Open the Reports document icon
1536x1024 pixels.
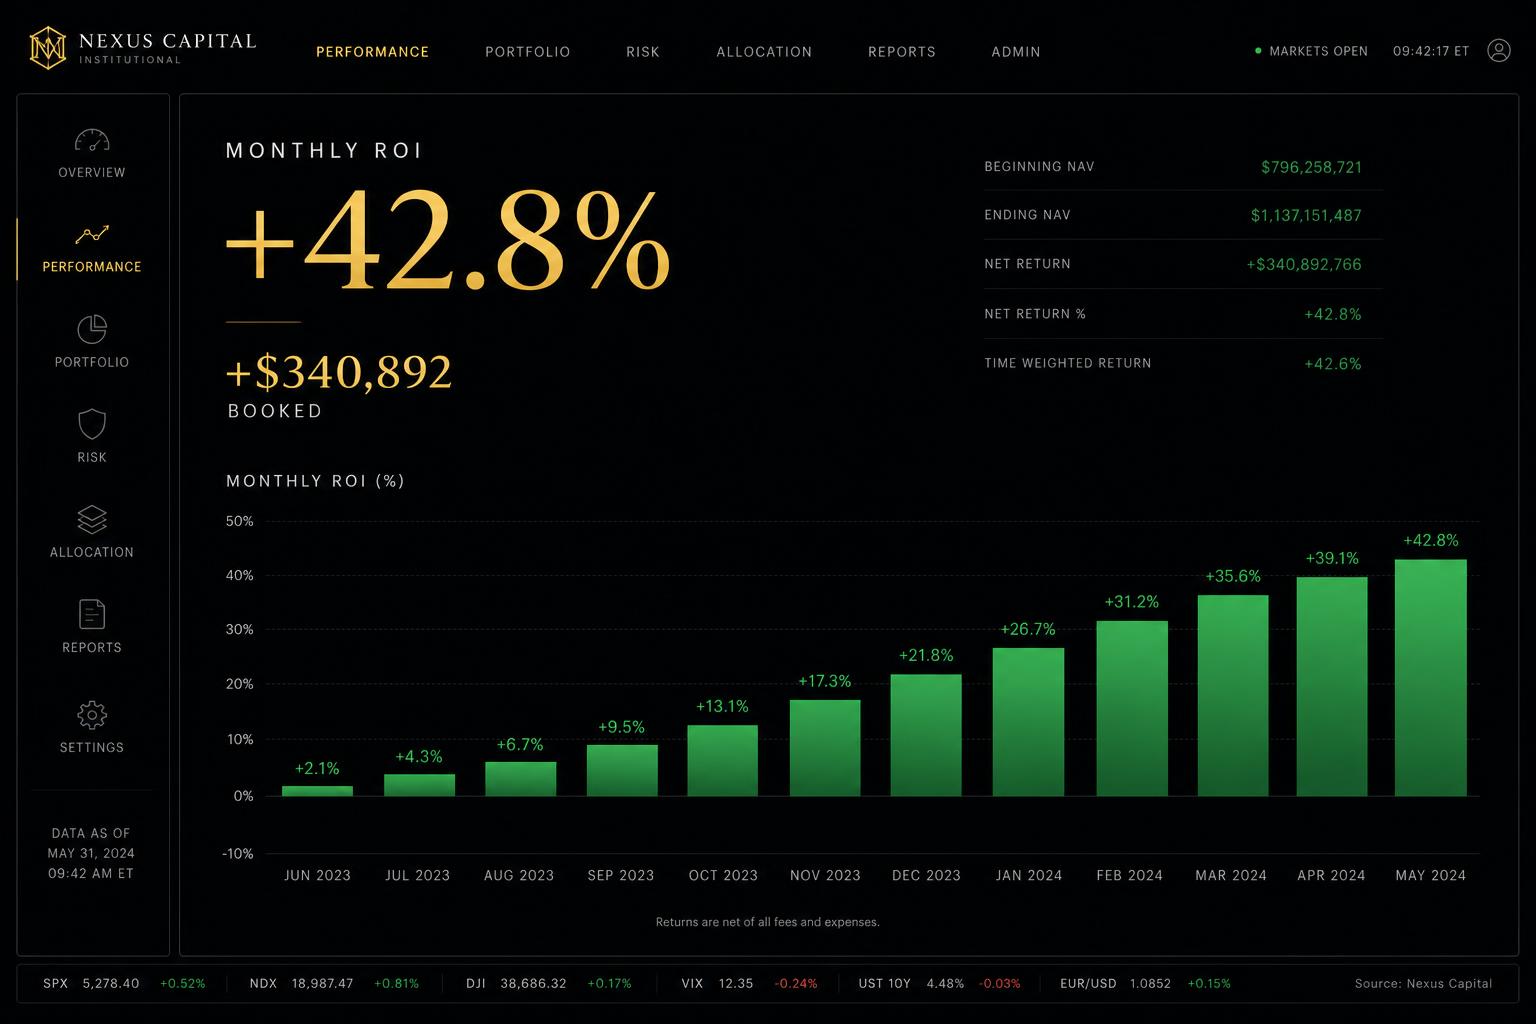(92, 614)
